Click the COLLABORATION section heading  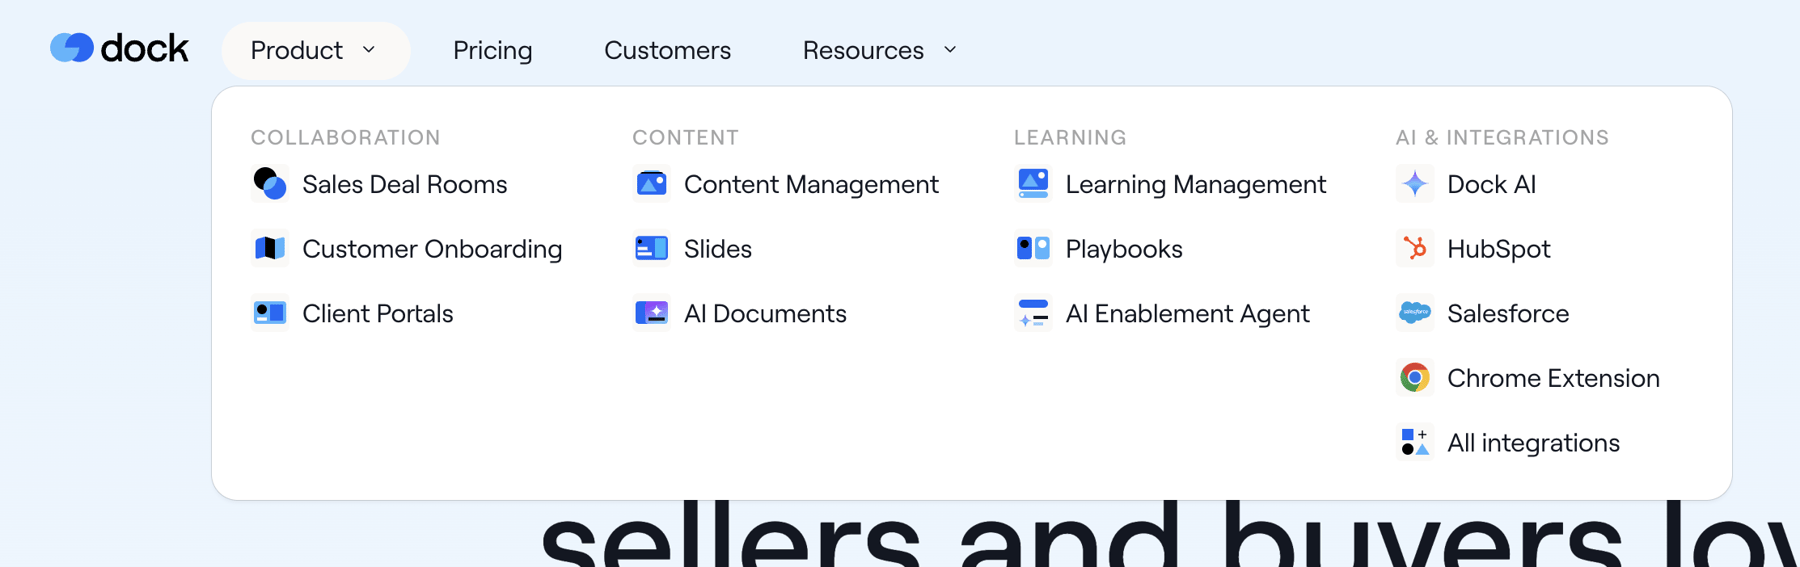[x=345, y=137]
